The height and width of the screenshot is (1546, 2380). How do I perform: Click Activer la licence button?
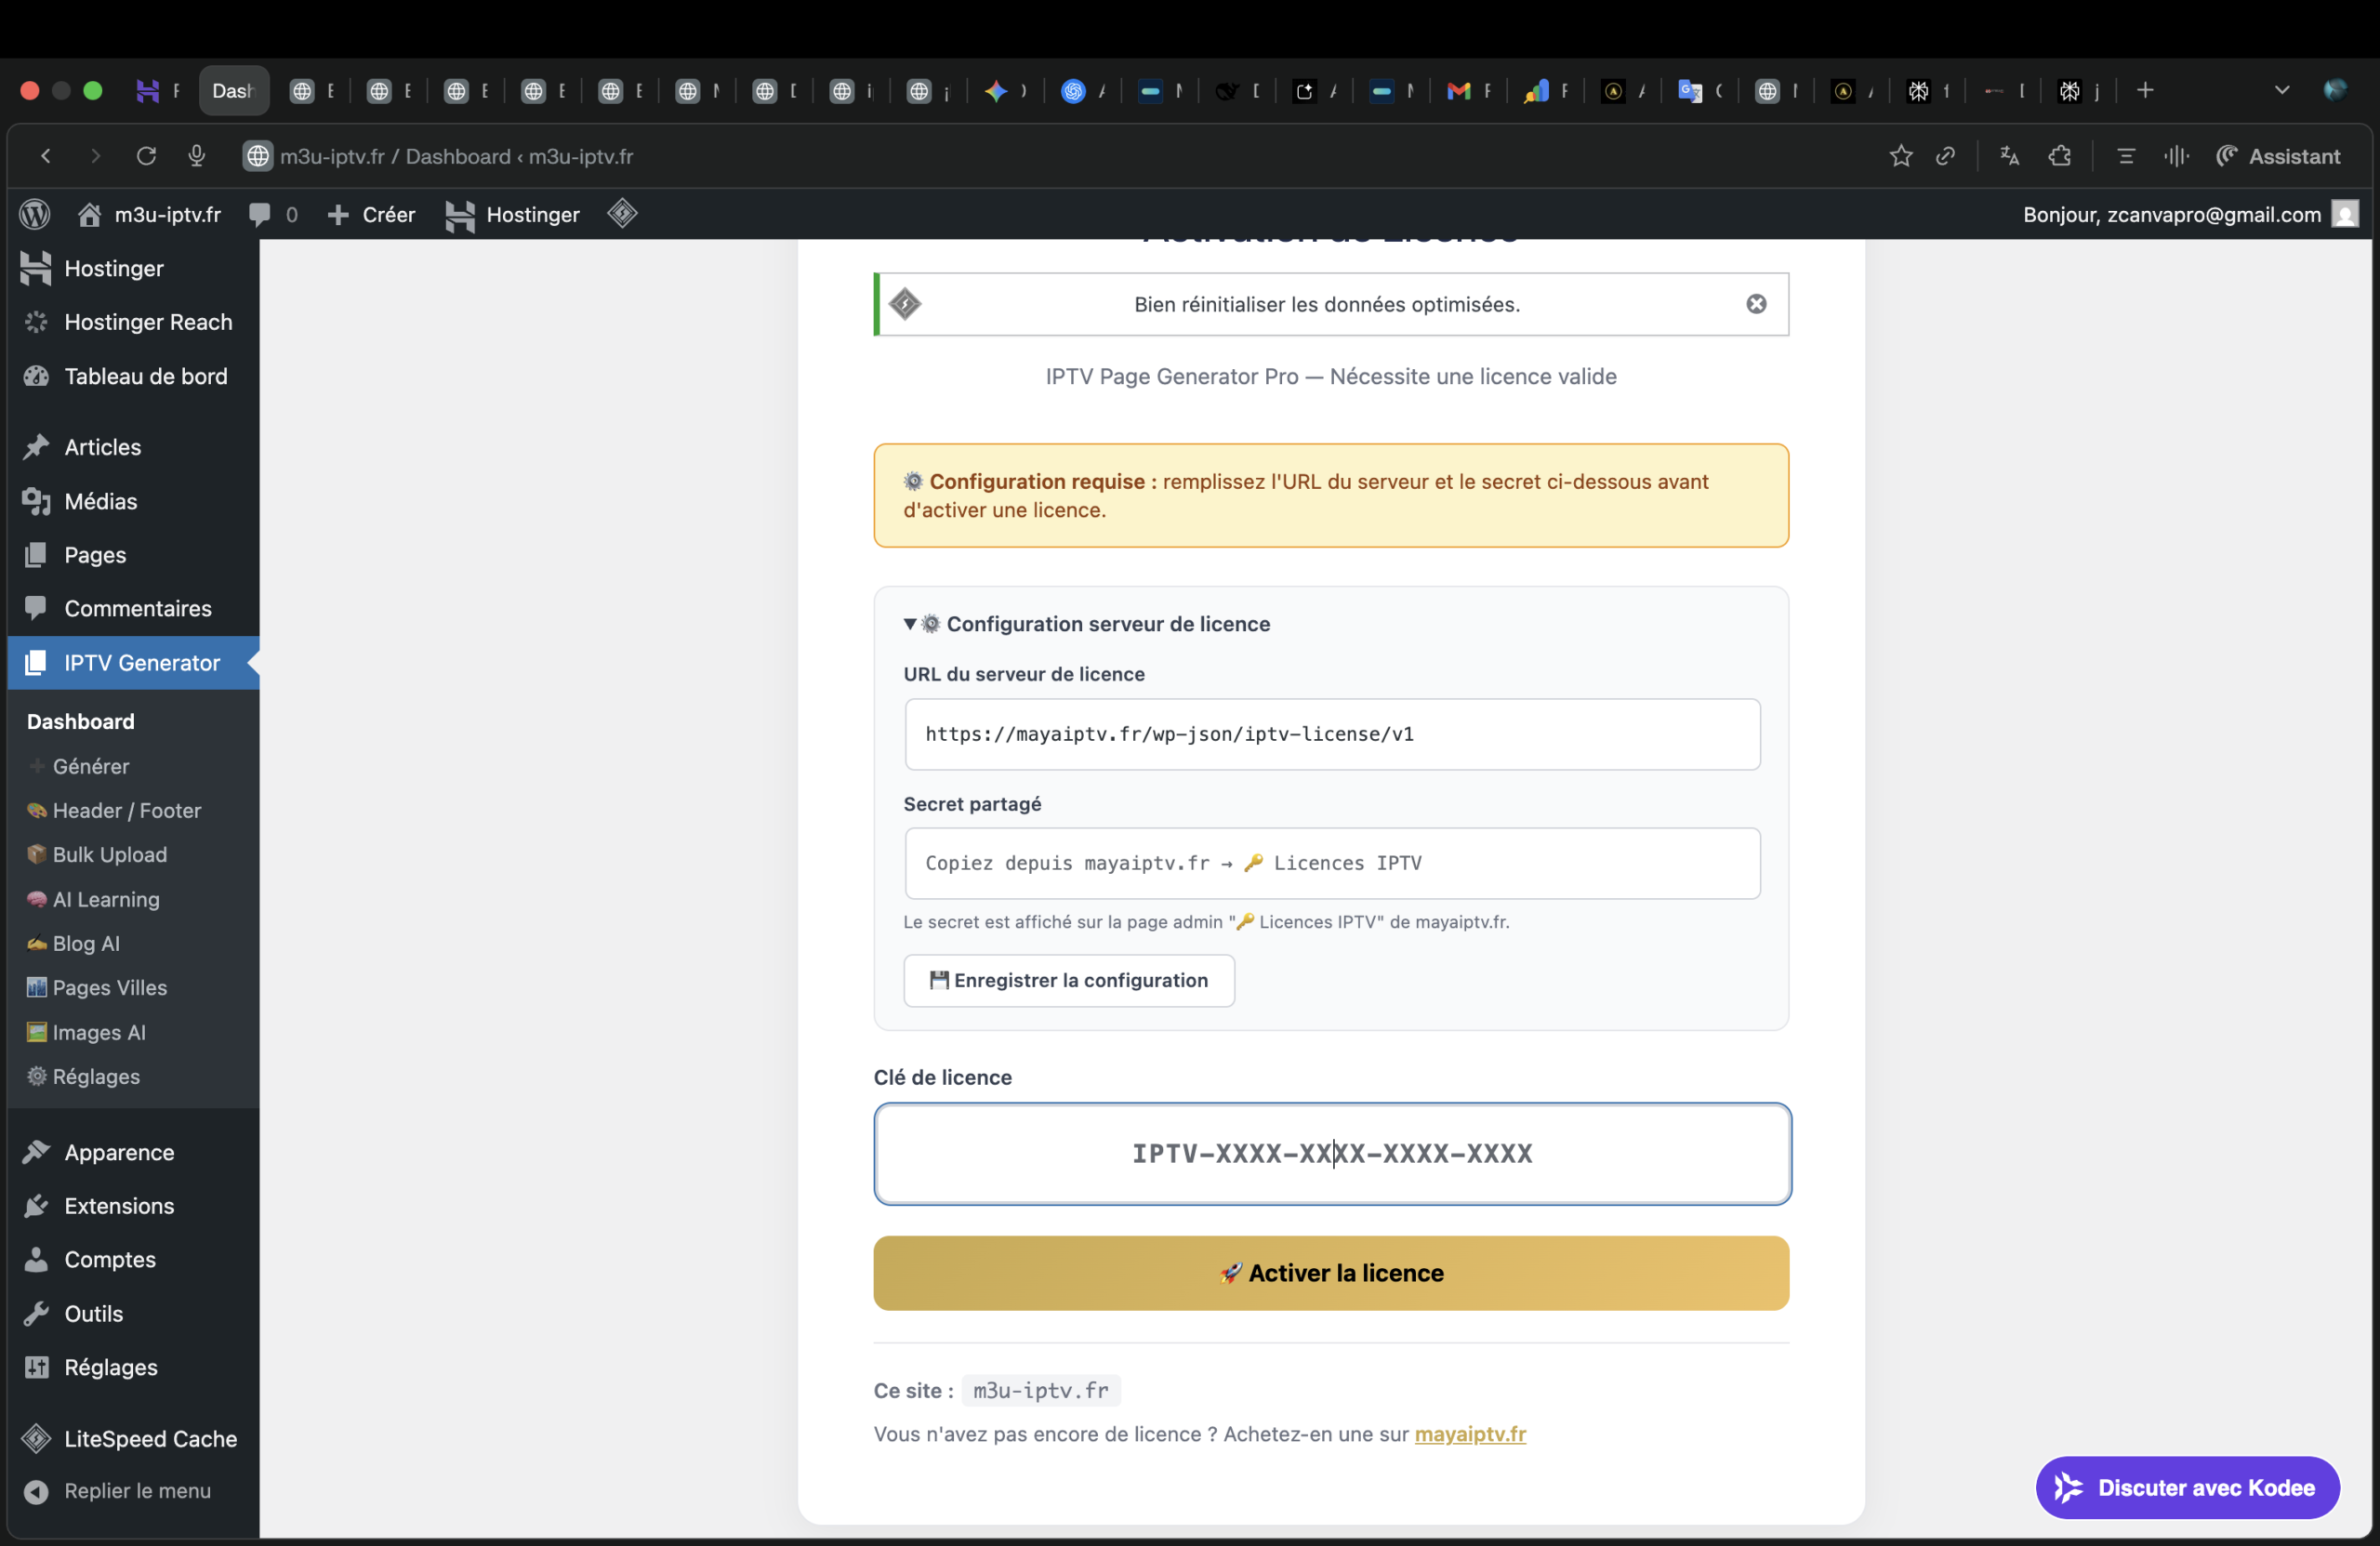click(1331, 1273)
